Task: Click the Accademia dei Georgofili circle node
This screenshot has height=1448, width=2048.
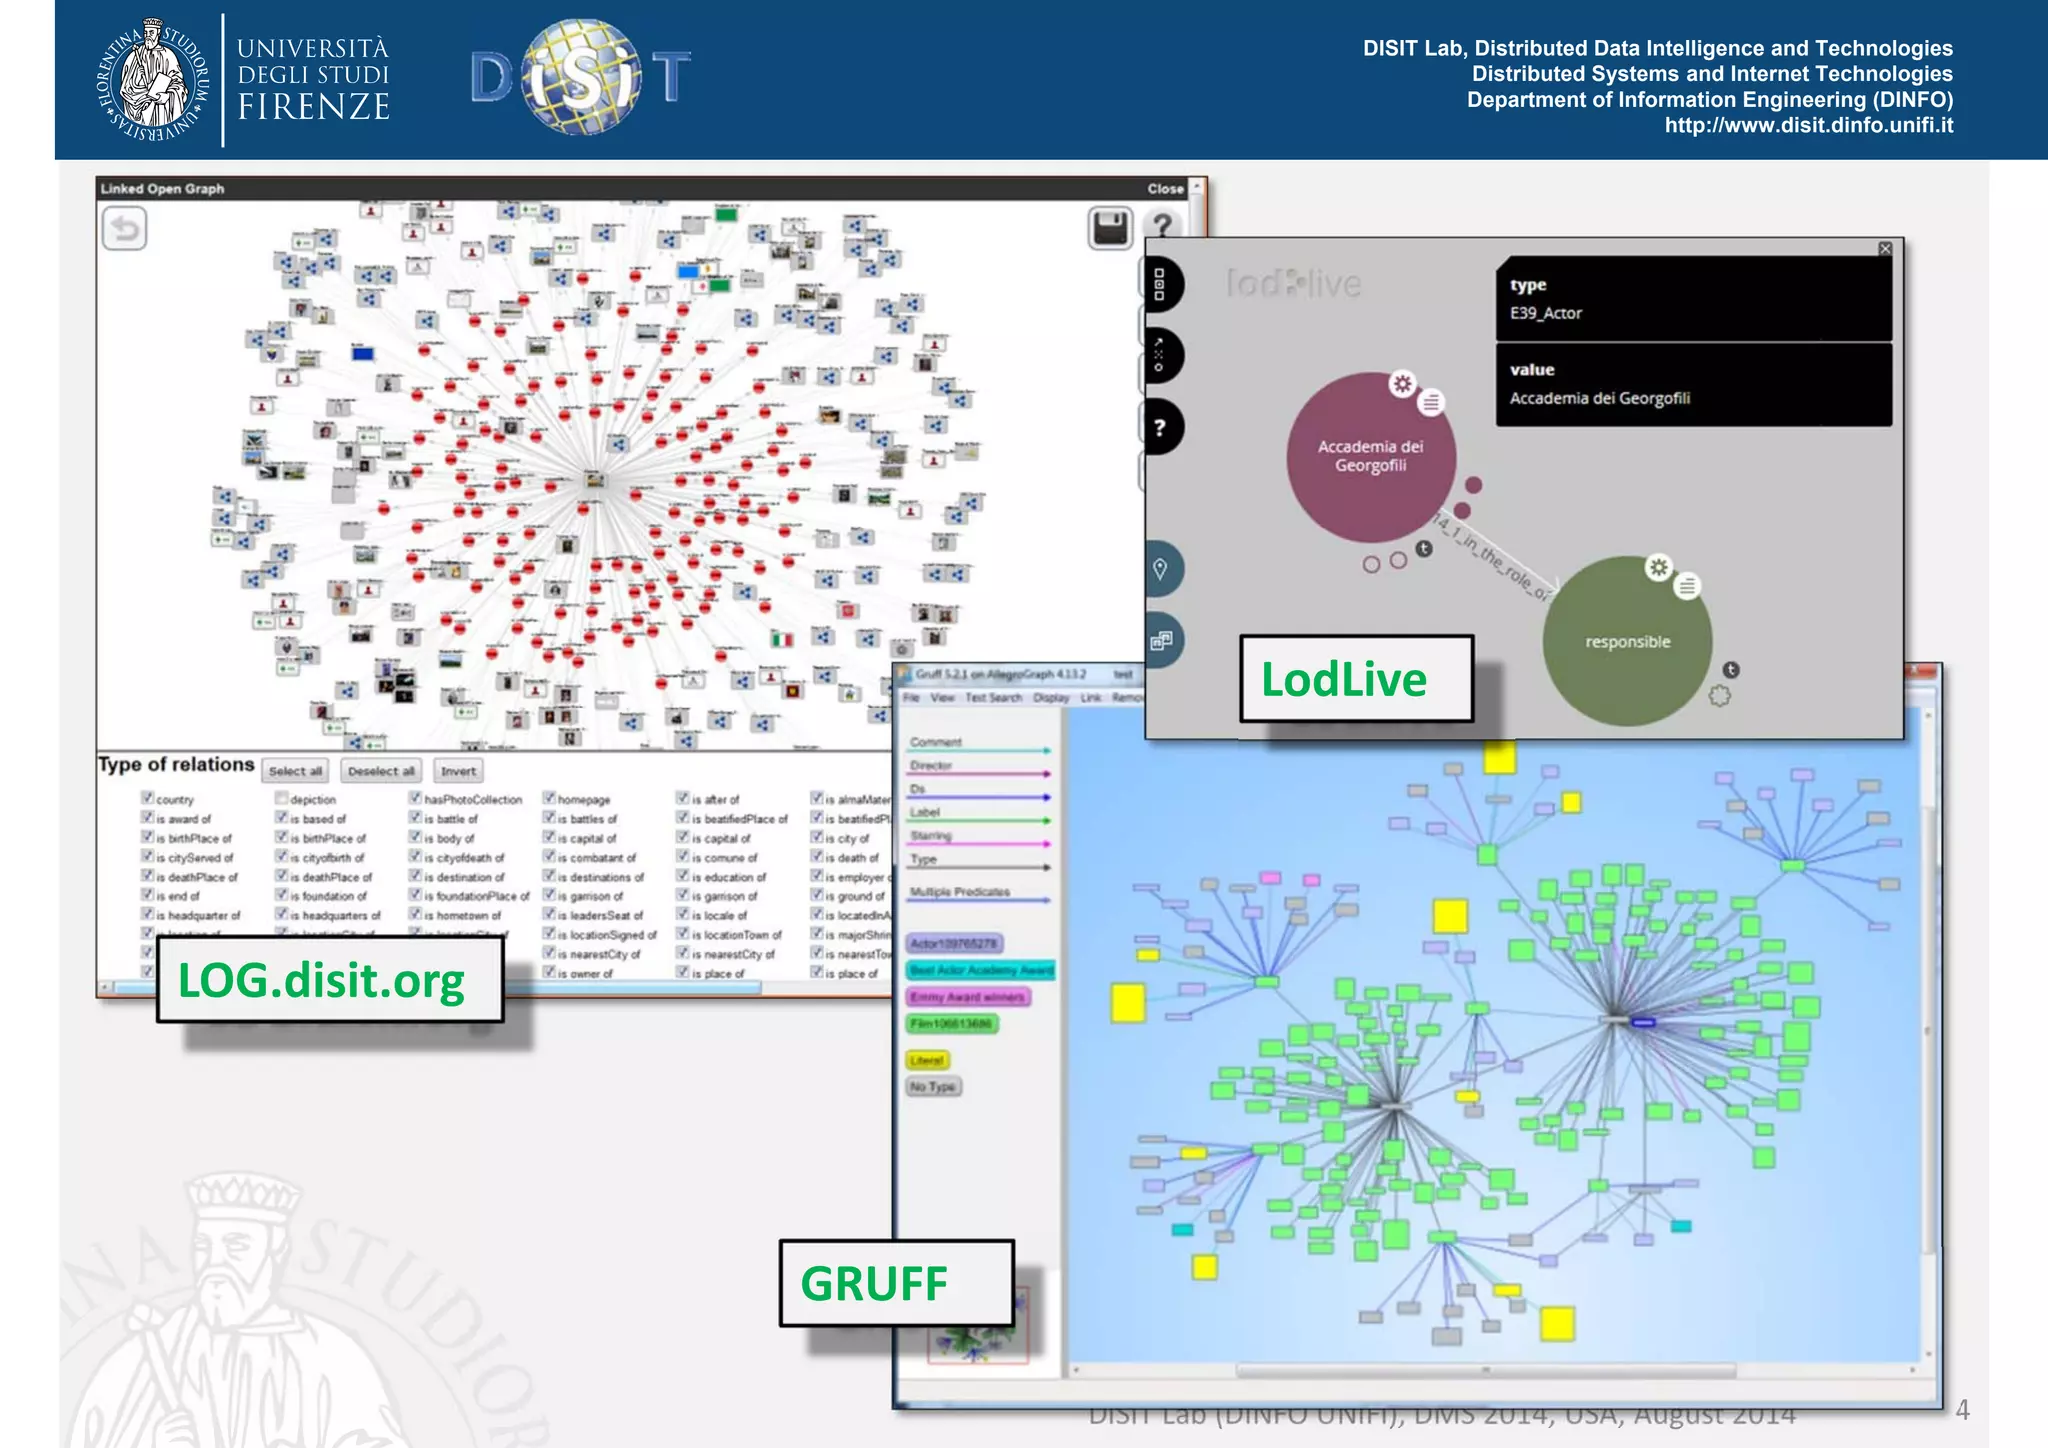Action: point(1370,457)
